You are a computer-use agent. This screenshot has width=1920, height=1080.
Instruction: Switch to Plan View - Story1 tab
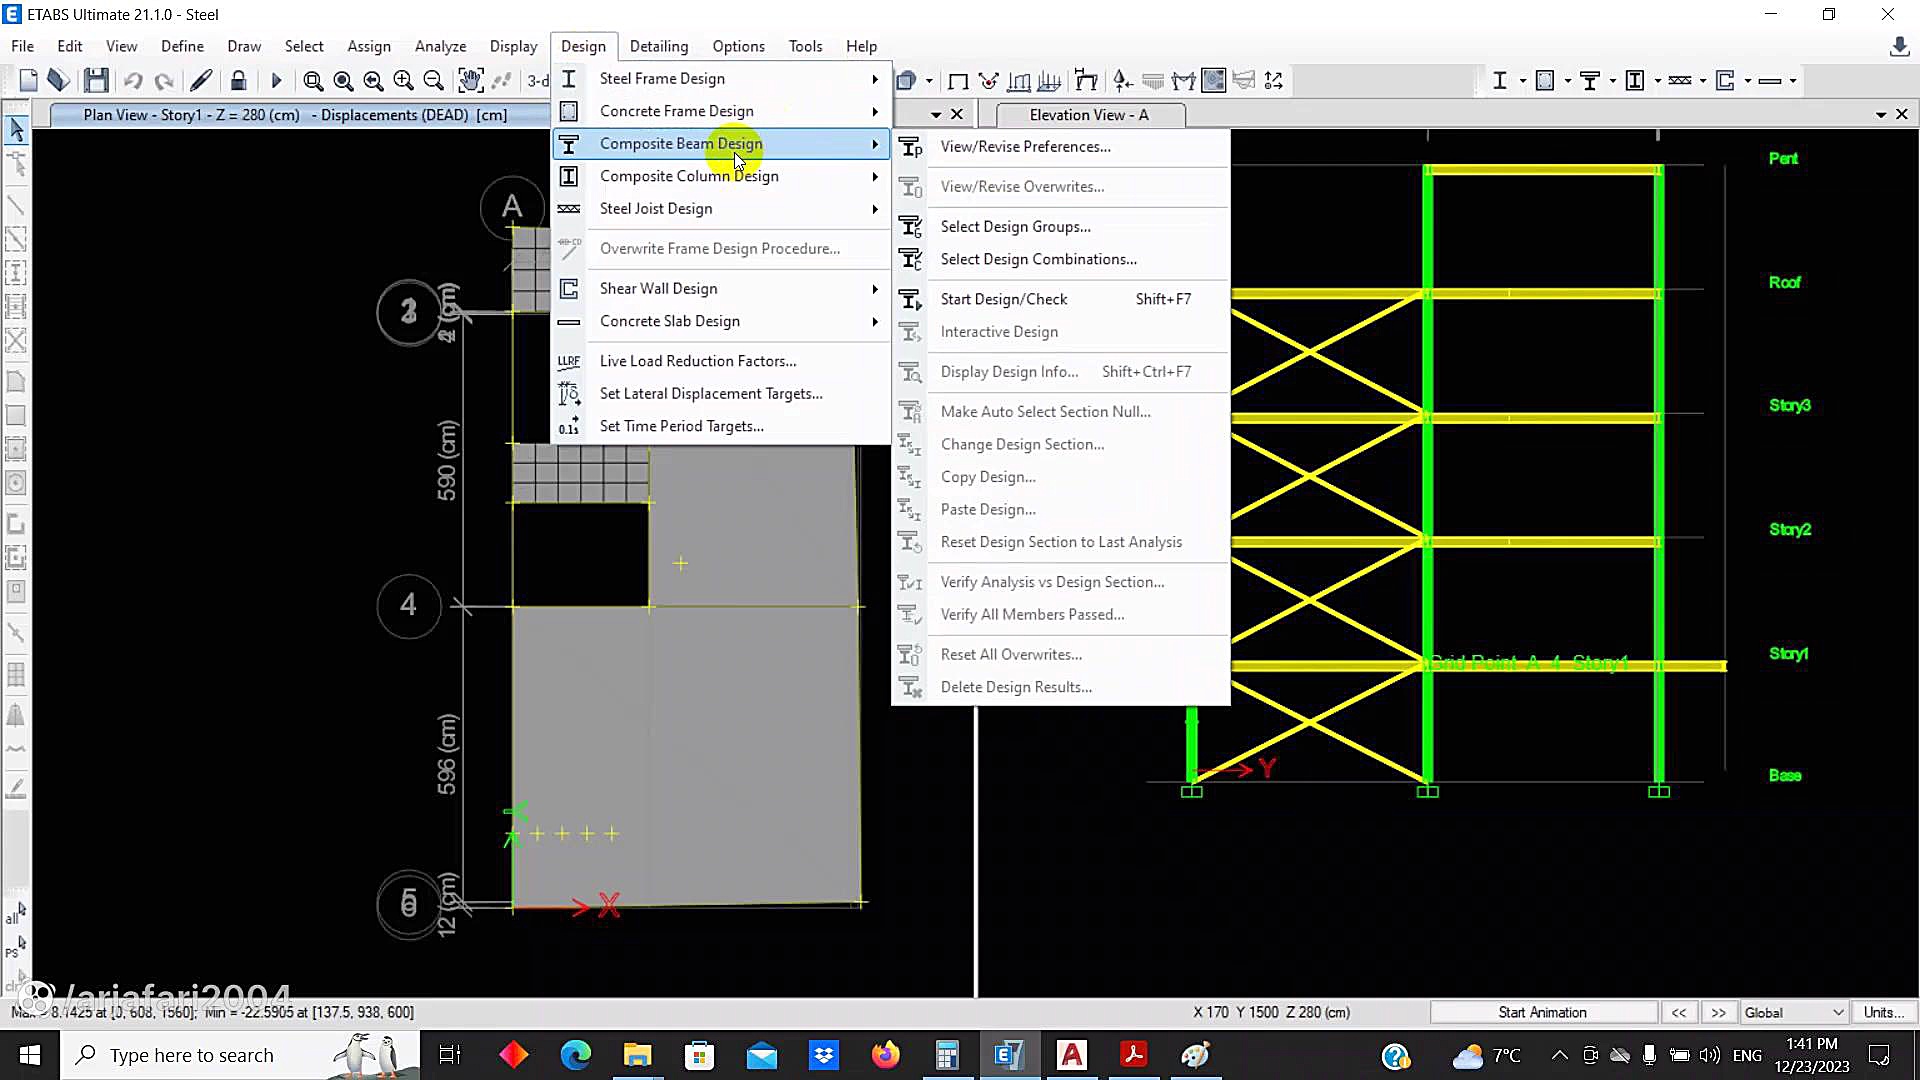pos(295,115)
